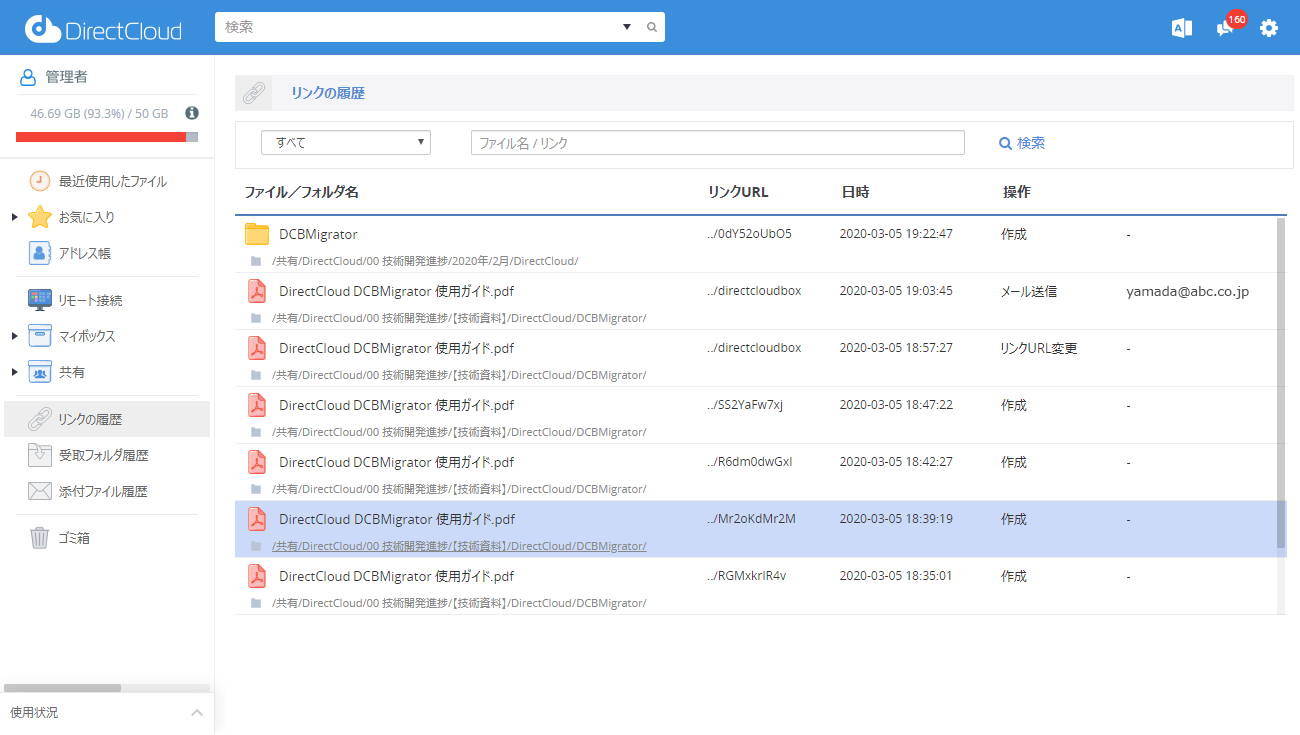Screen dimensions: 1300x735
Task: Click yamada@abc.co.jp email
Action: tap(1187, 291)
